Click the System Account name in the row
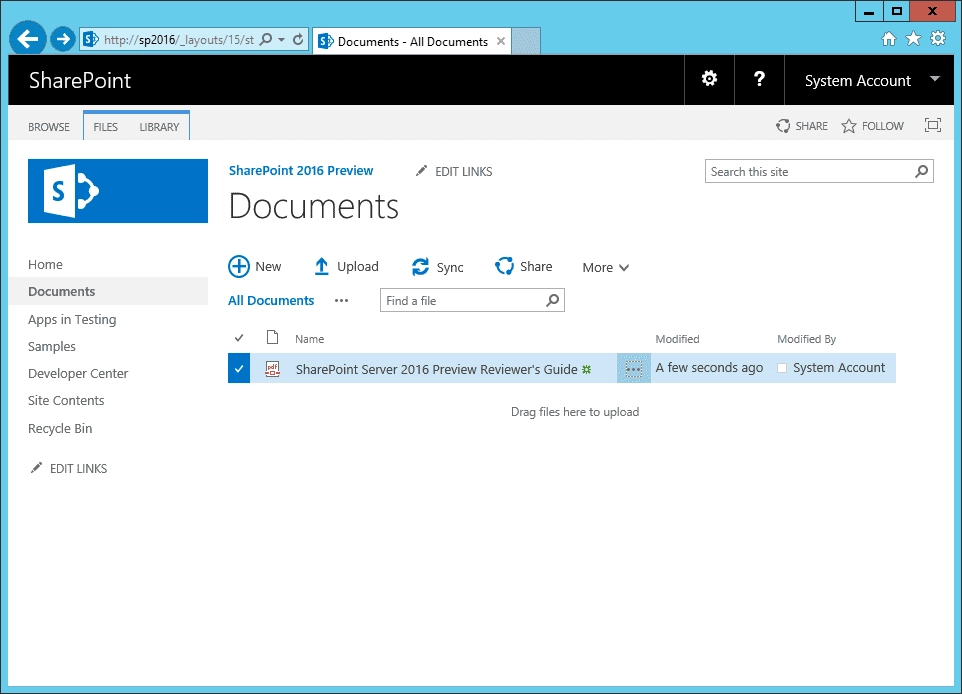The image size is (962, 694). 839,368
